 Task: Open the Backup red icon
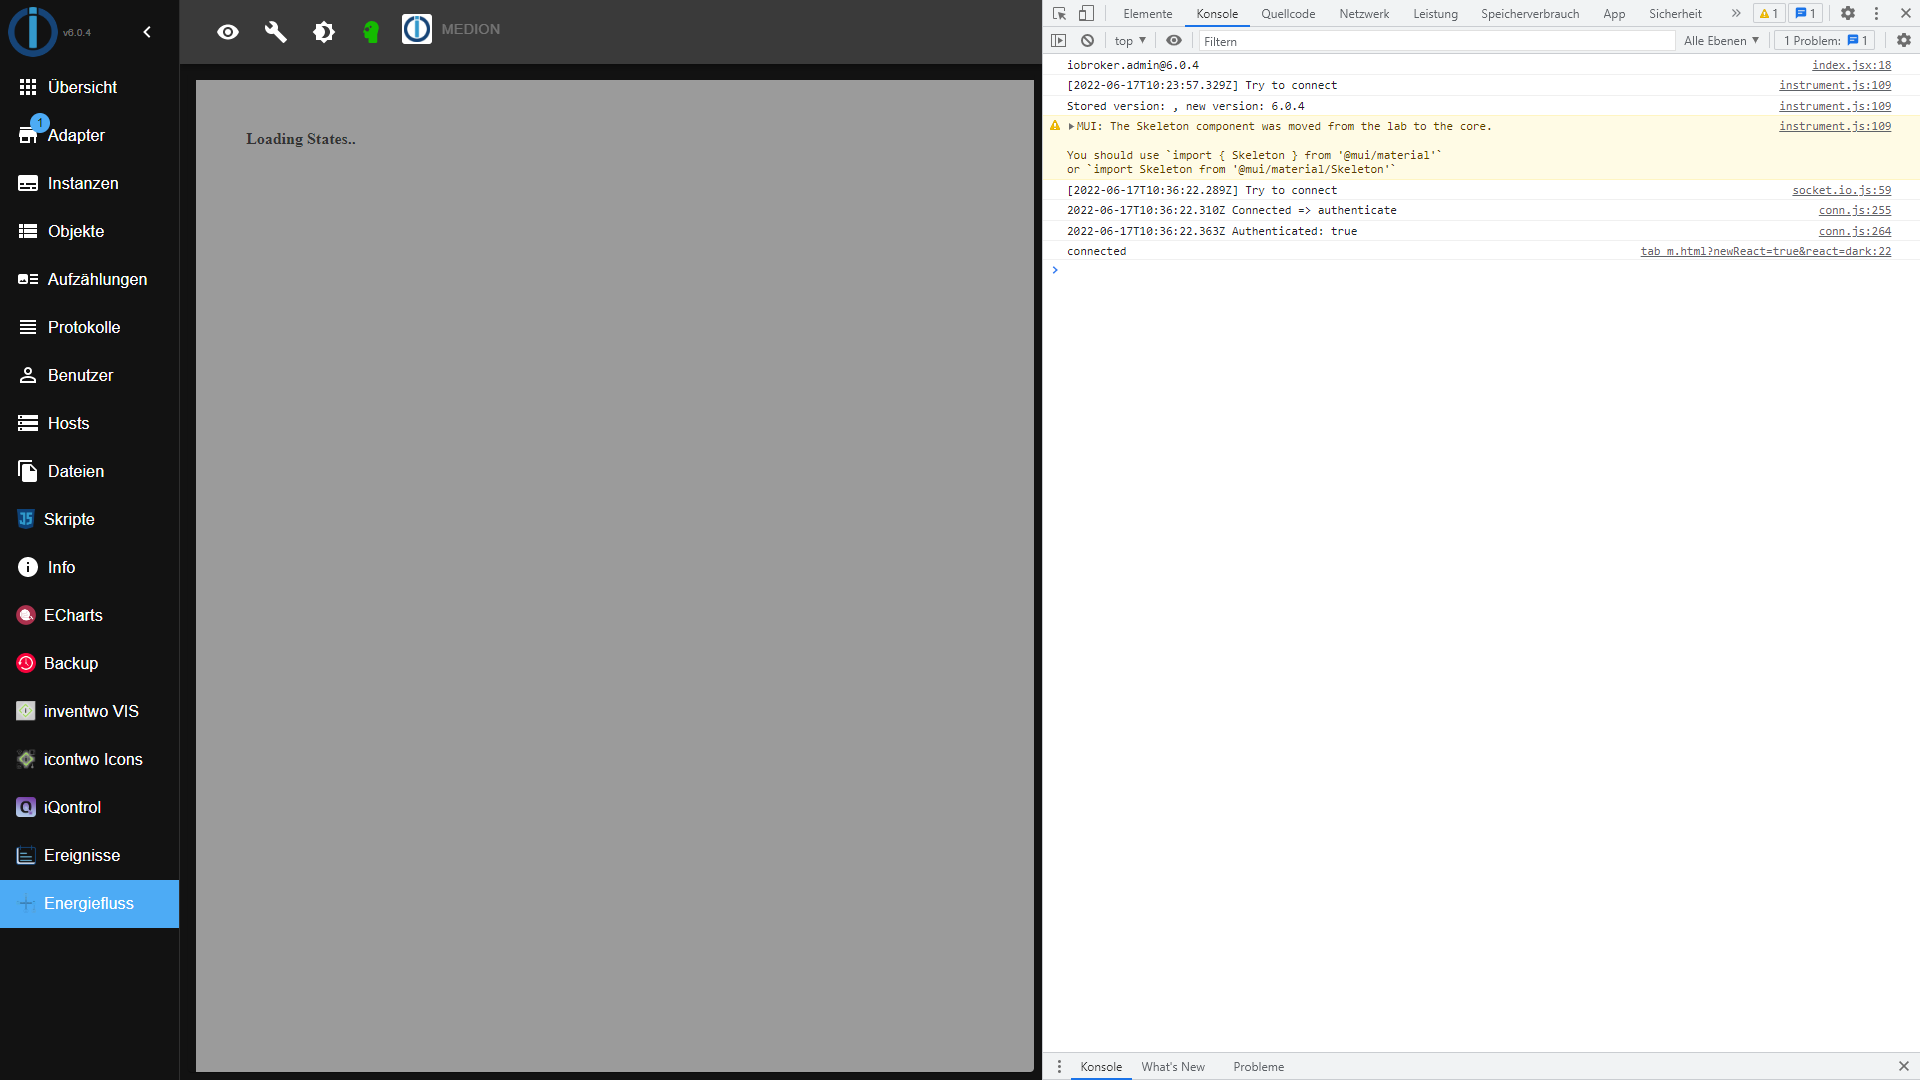click(26, 663)
